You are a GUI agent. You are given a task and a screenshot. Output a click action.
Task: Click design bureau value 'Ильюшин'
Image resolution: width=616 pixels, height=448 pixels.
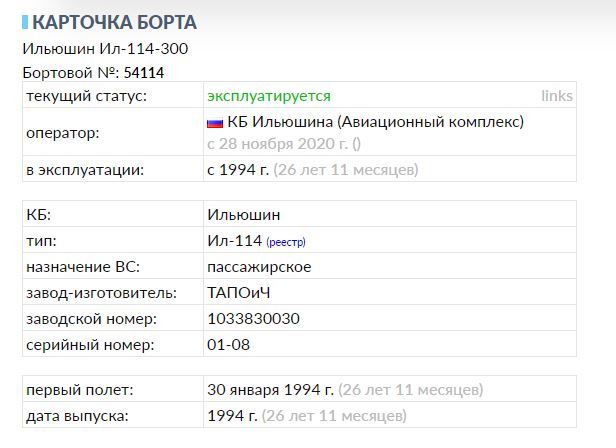[x=243, y=215]
